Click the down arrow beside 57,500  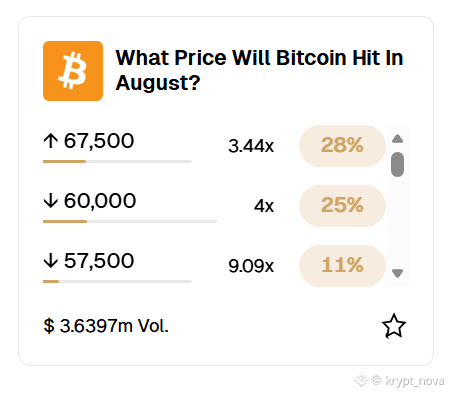(51, 261)
